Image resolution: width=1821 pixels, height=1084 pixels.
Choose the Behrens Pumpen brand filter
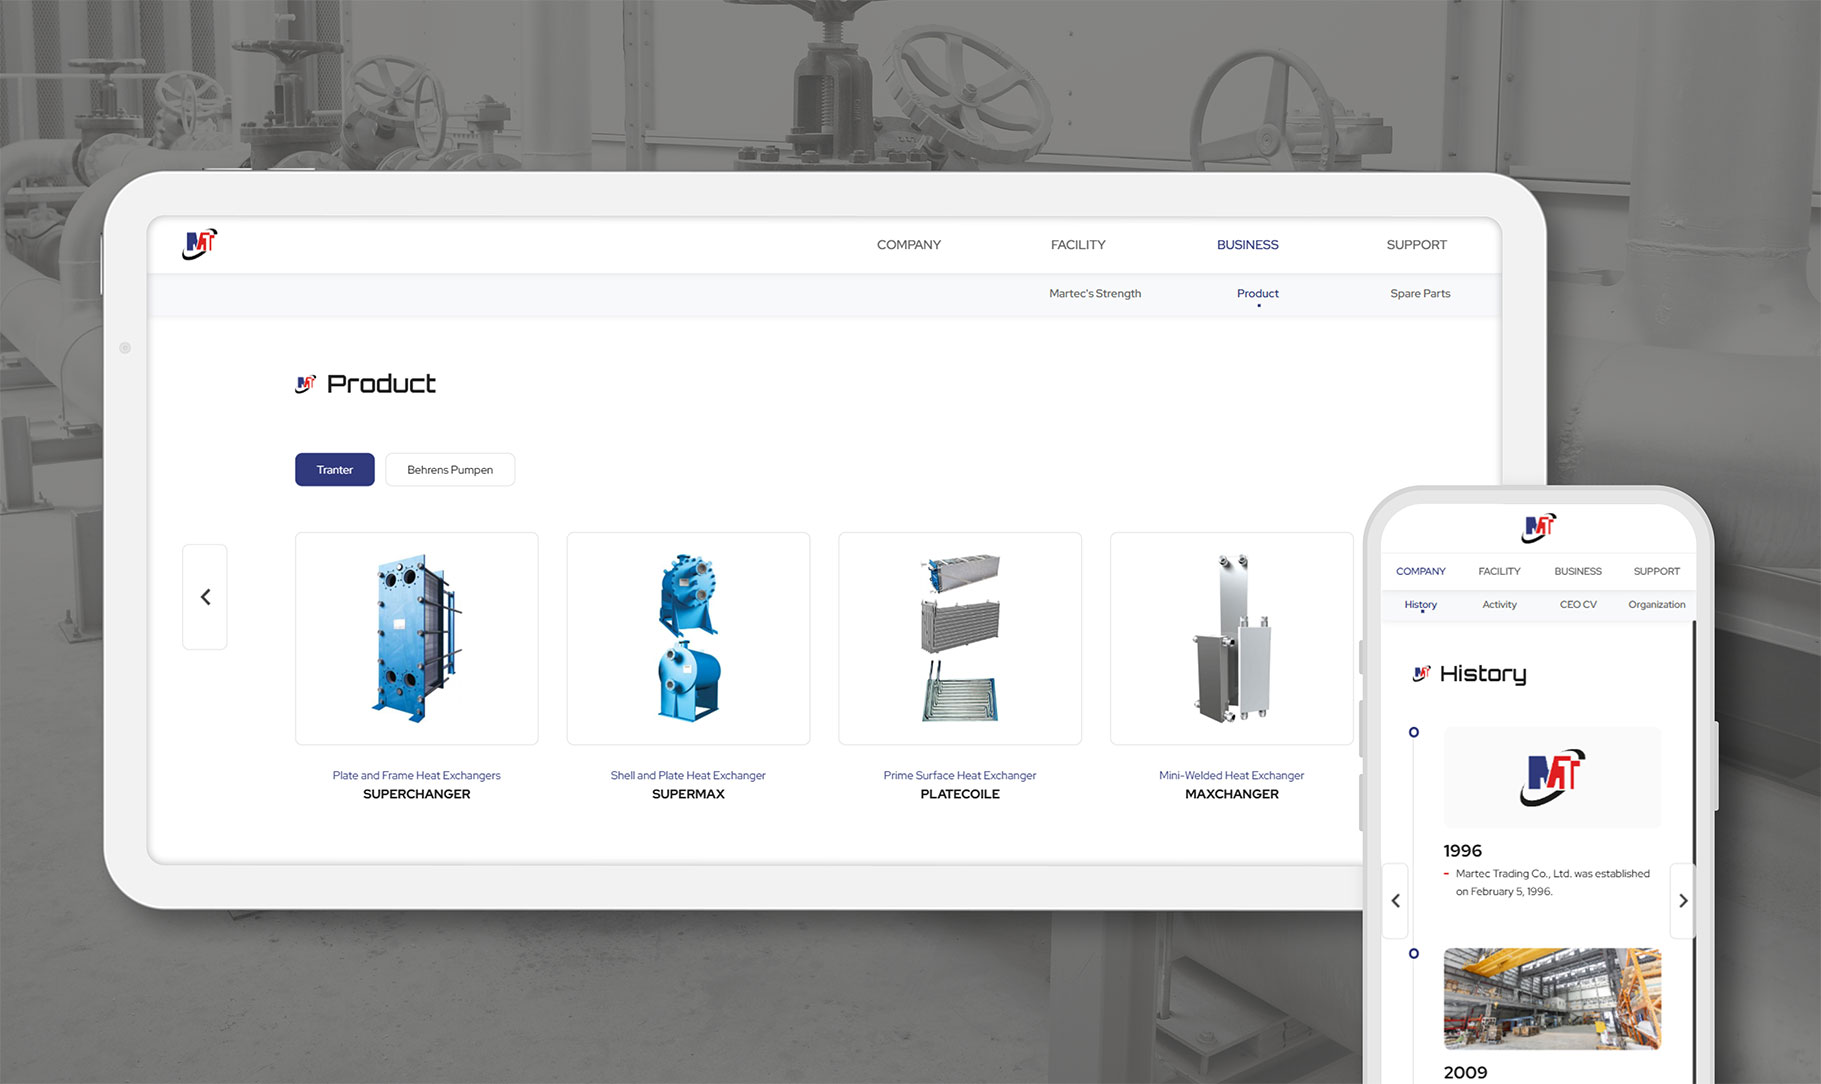[x=450, y=470]
